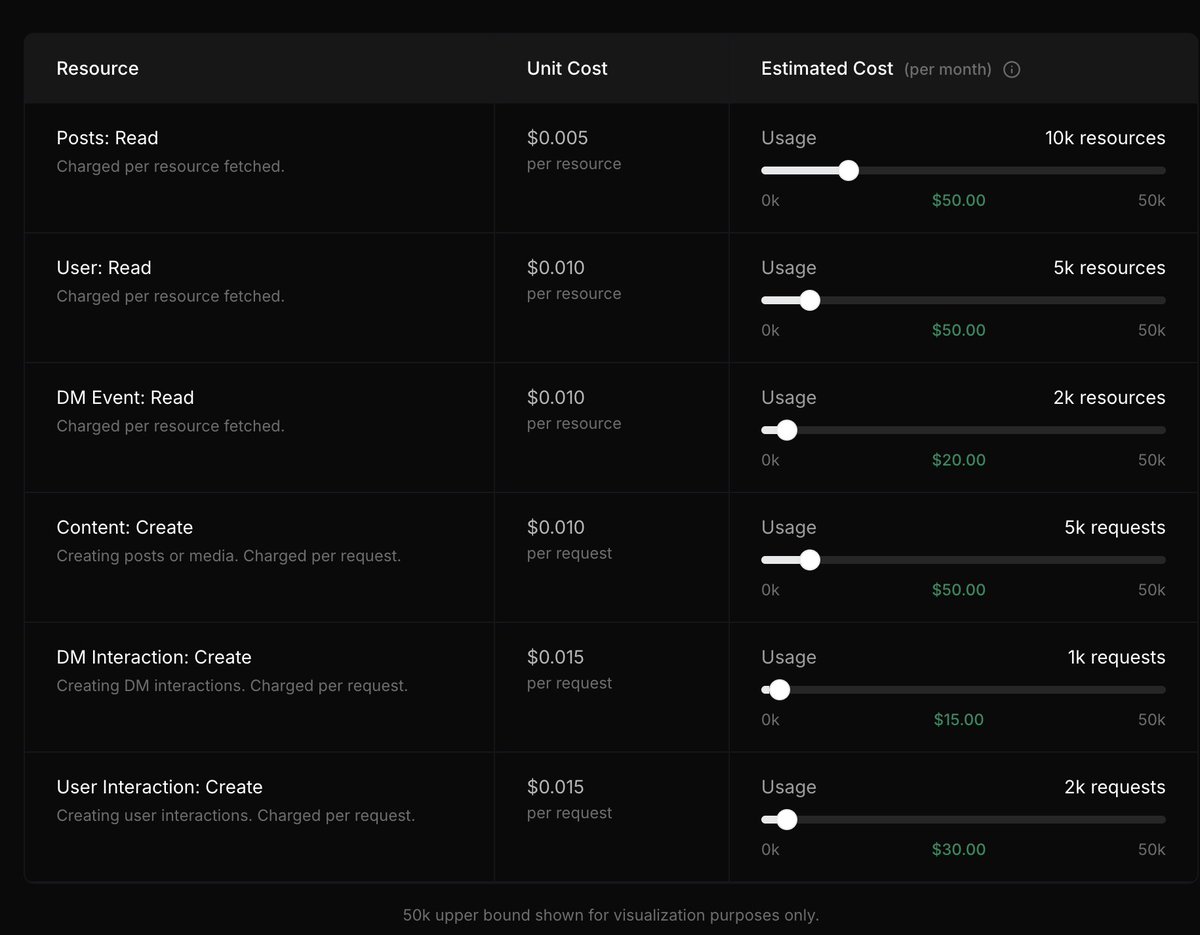
Task: Click the '1k requests' usage value
Action: 1116,658
